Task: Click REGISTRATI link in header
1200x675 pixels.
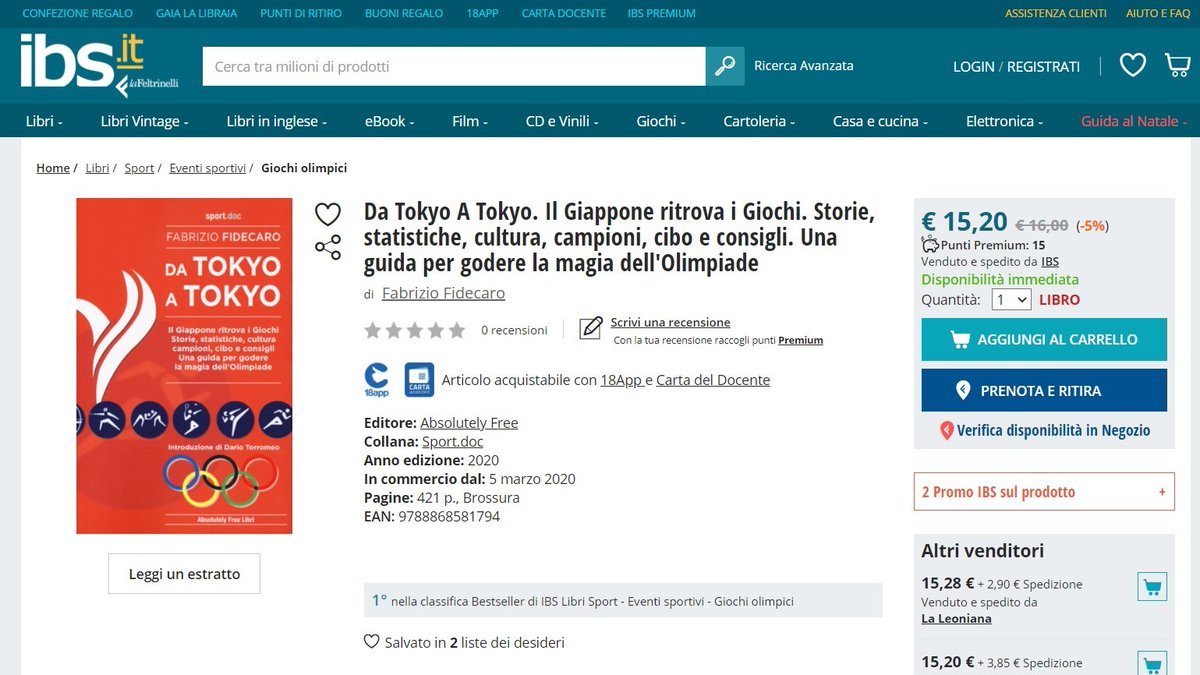Action: pyautogui.click(x=1043, y=66)
